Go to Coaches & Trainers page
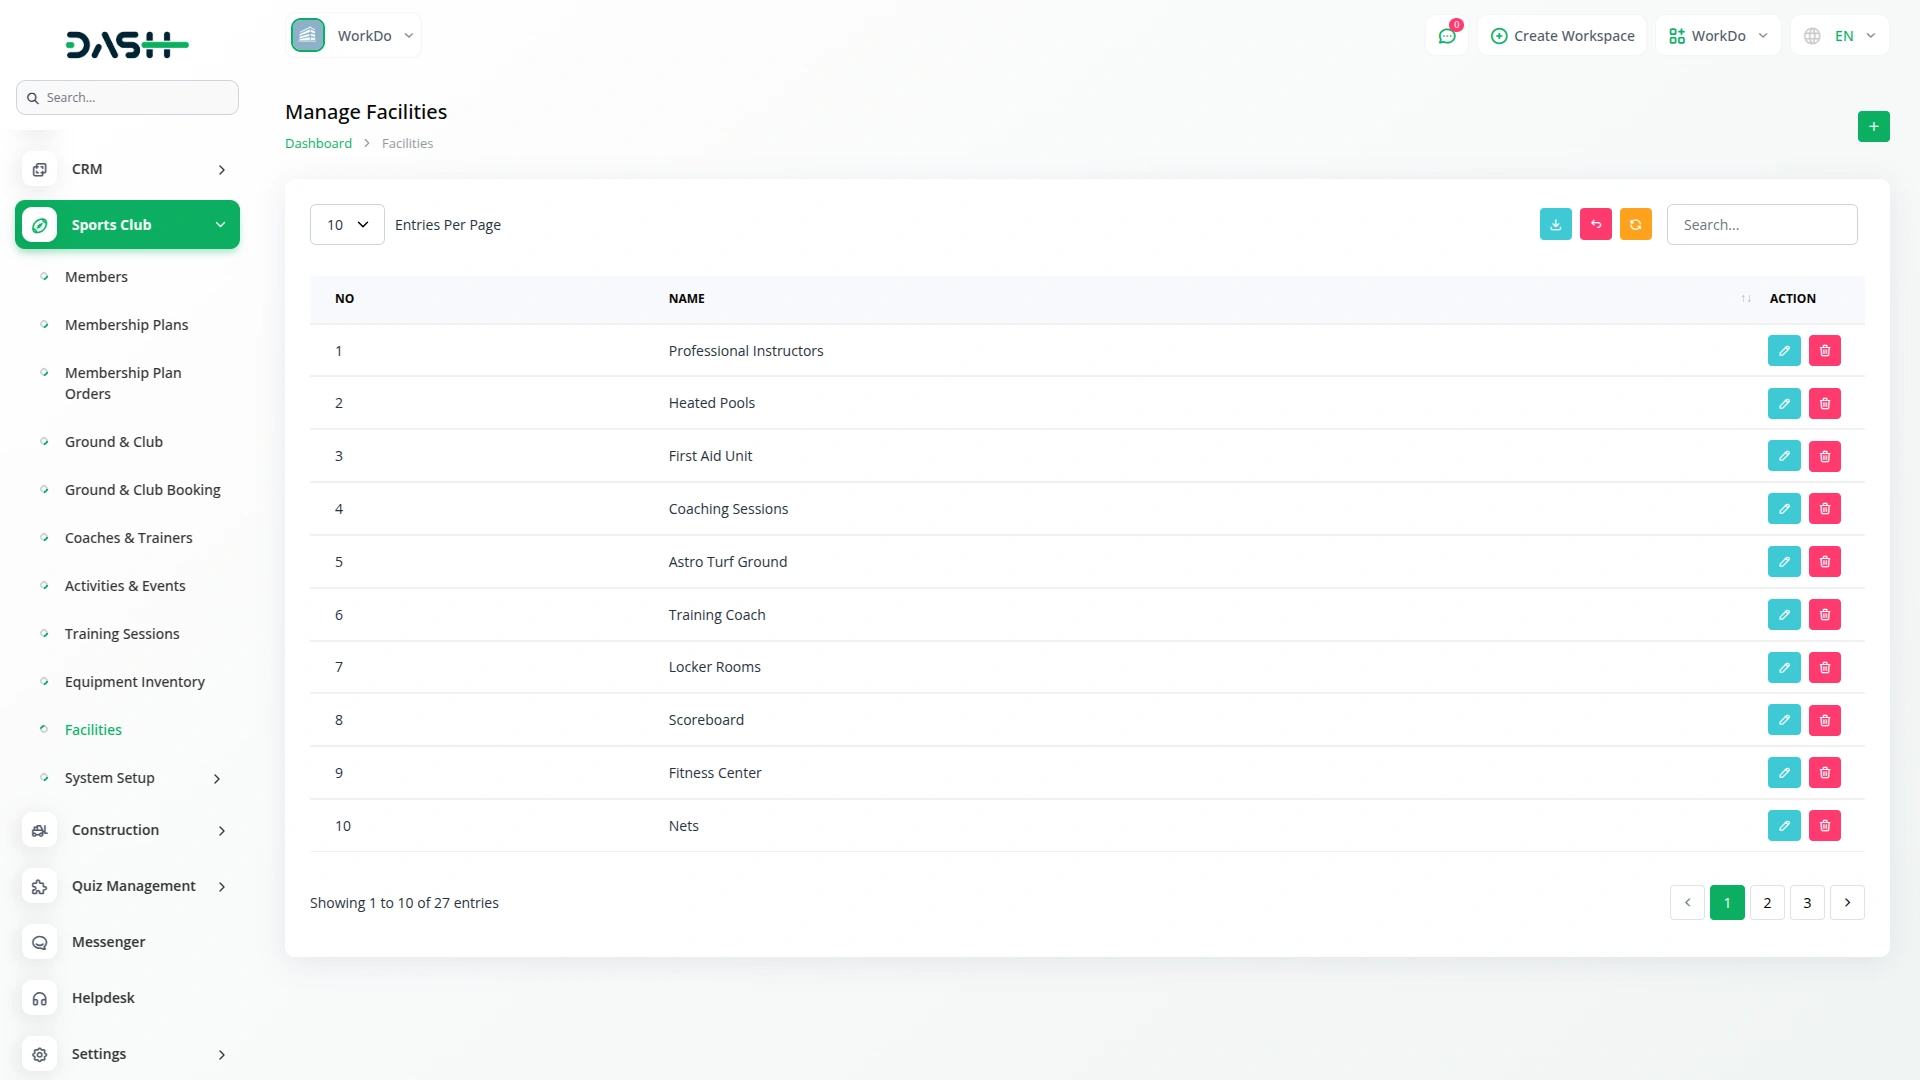Viewport: 1920px width, 1080px height. [128, 538]
